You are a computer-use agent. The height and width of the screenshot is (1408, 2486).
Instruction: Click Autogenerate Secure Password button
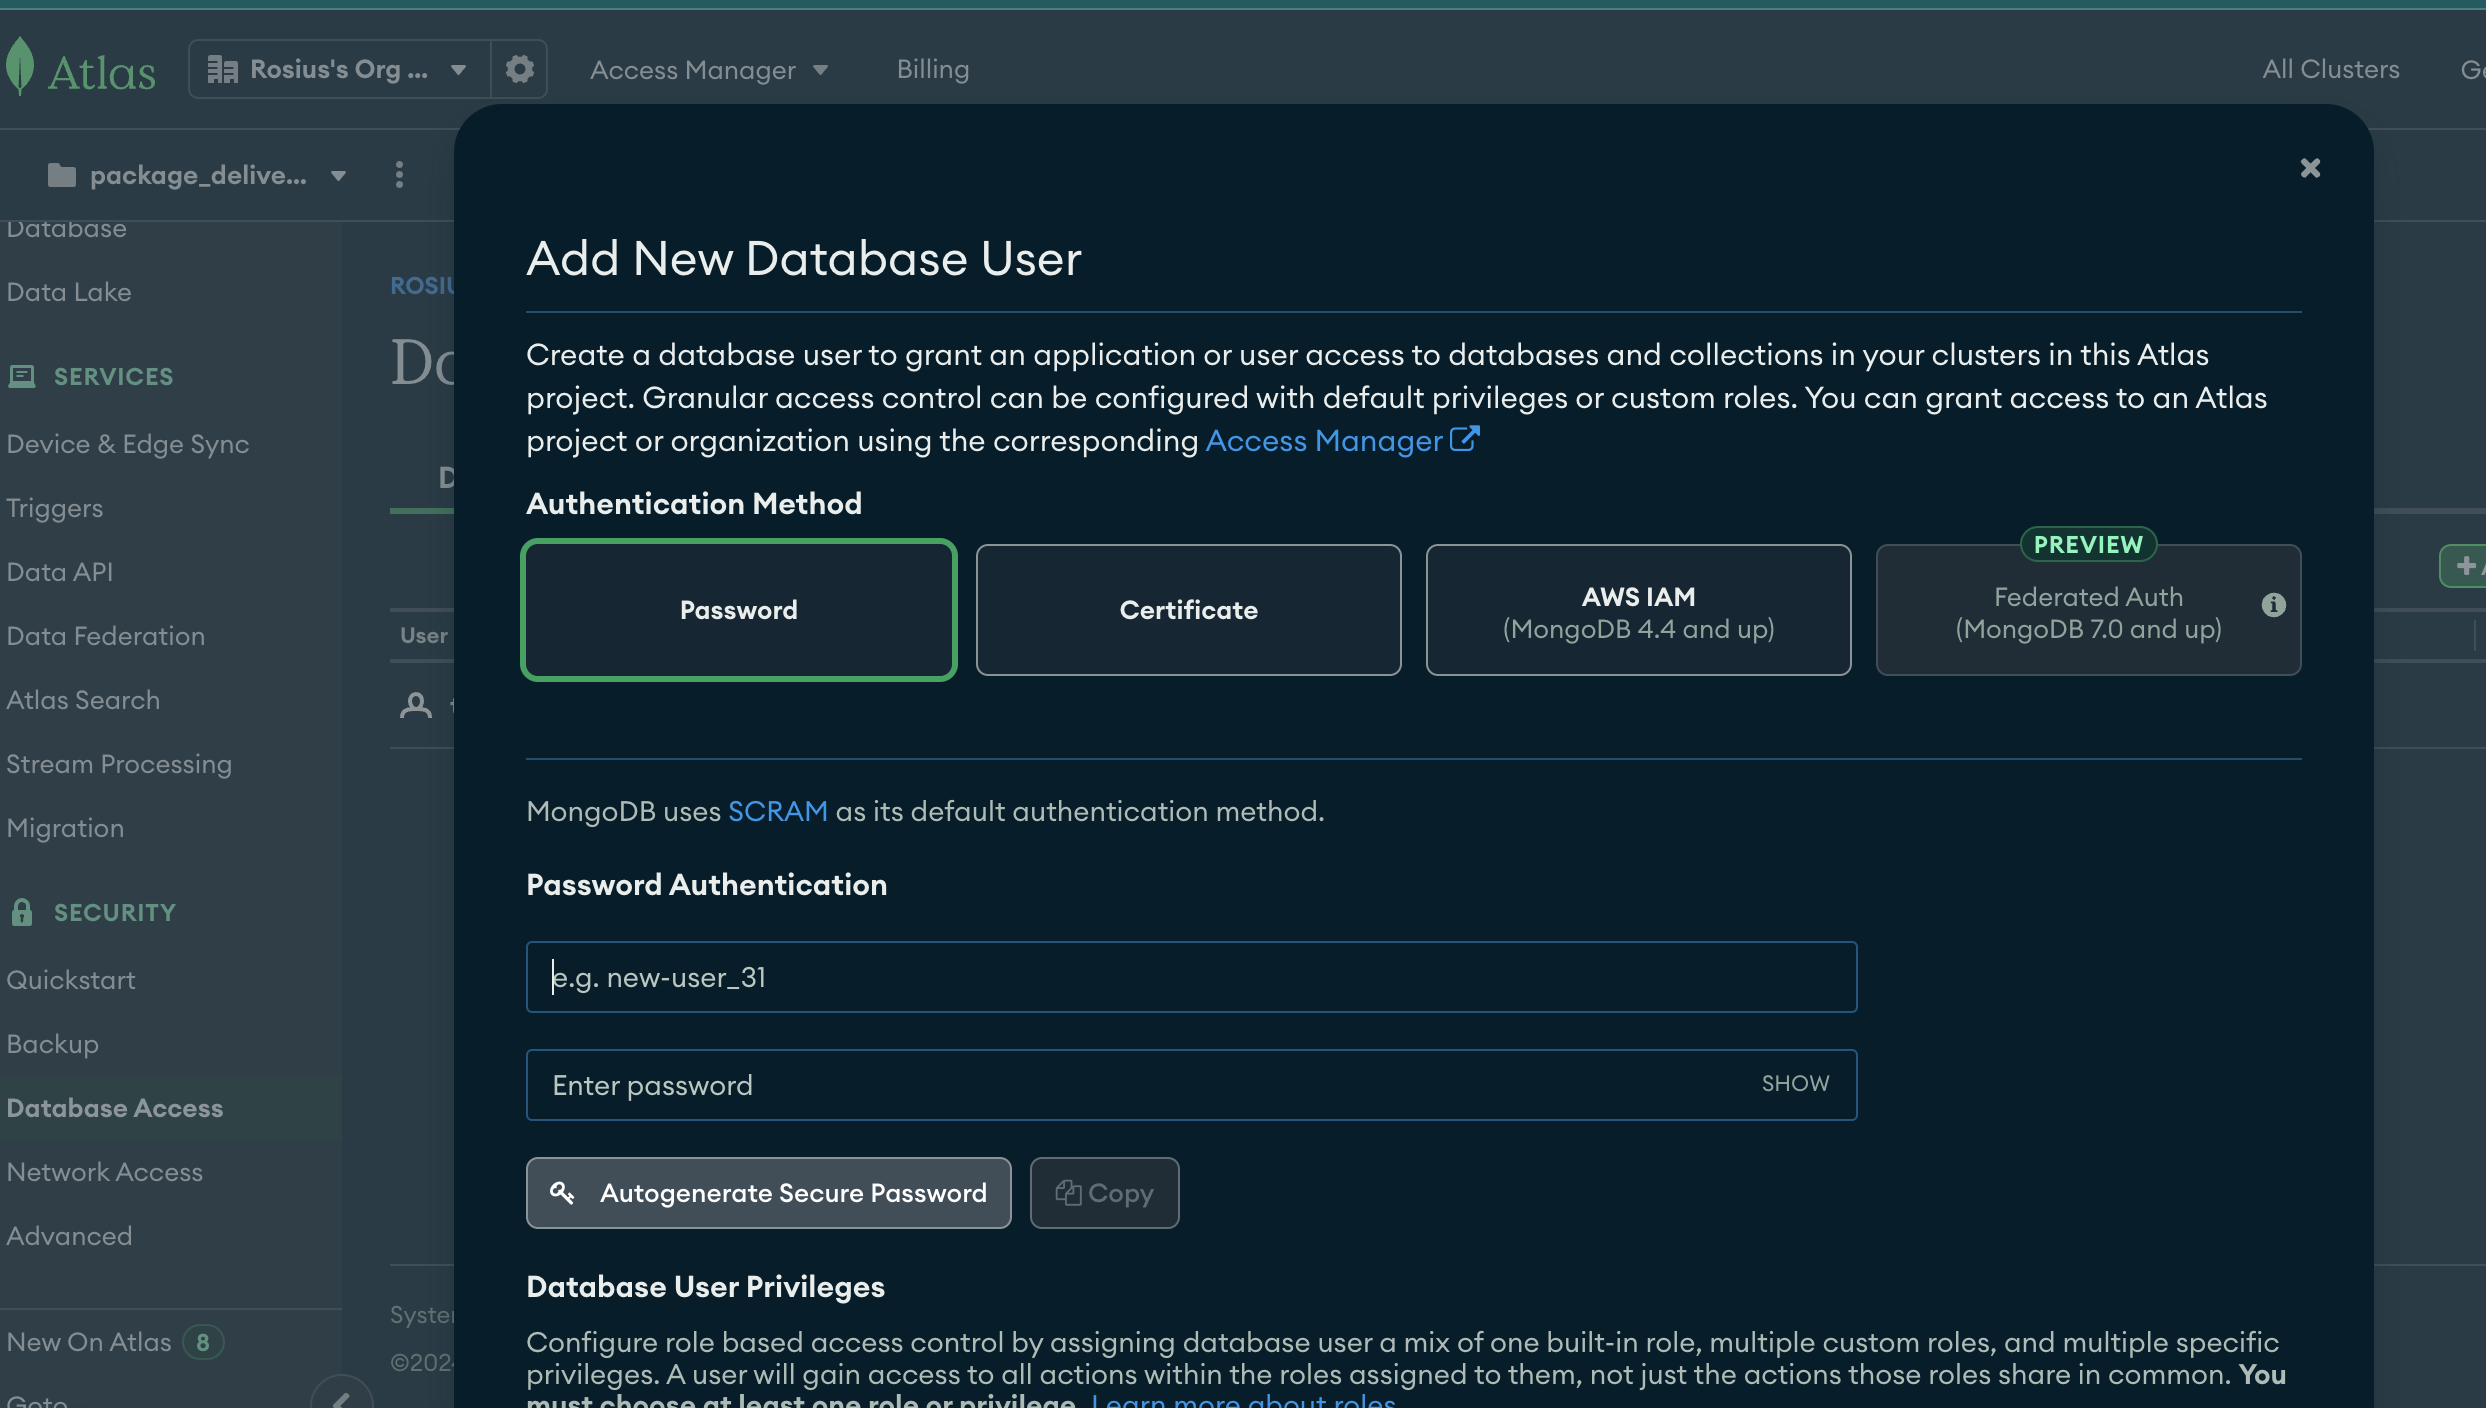(768, 1193)
